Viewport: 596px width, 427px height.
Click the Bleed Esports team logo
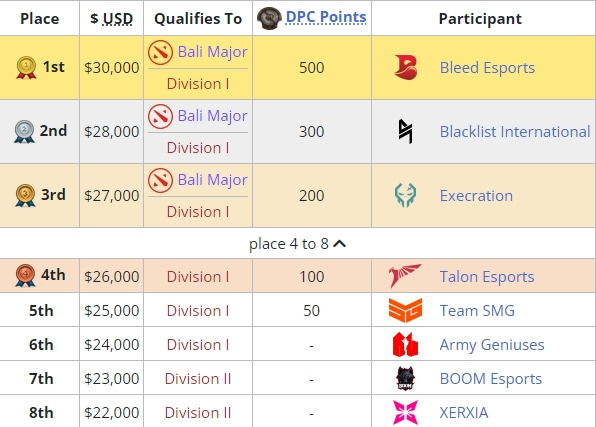406,67
